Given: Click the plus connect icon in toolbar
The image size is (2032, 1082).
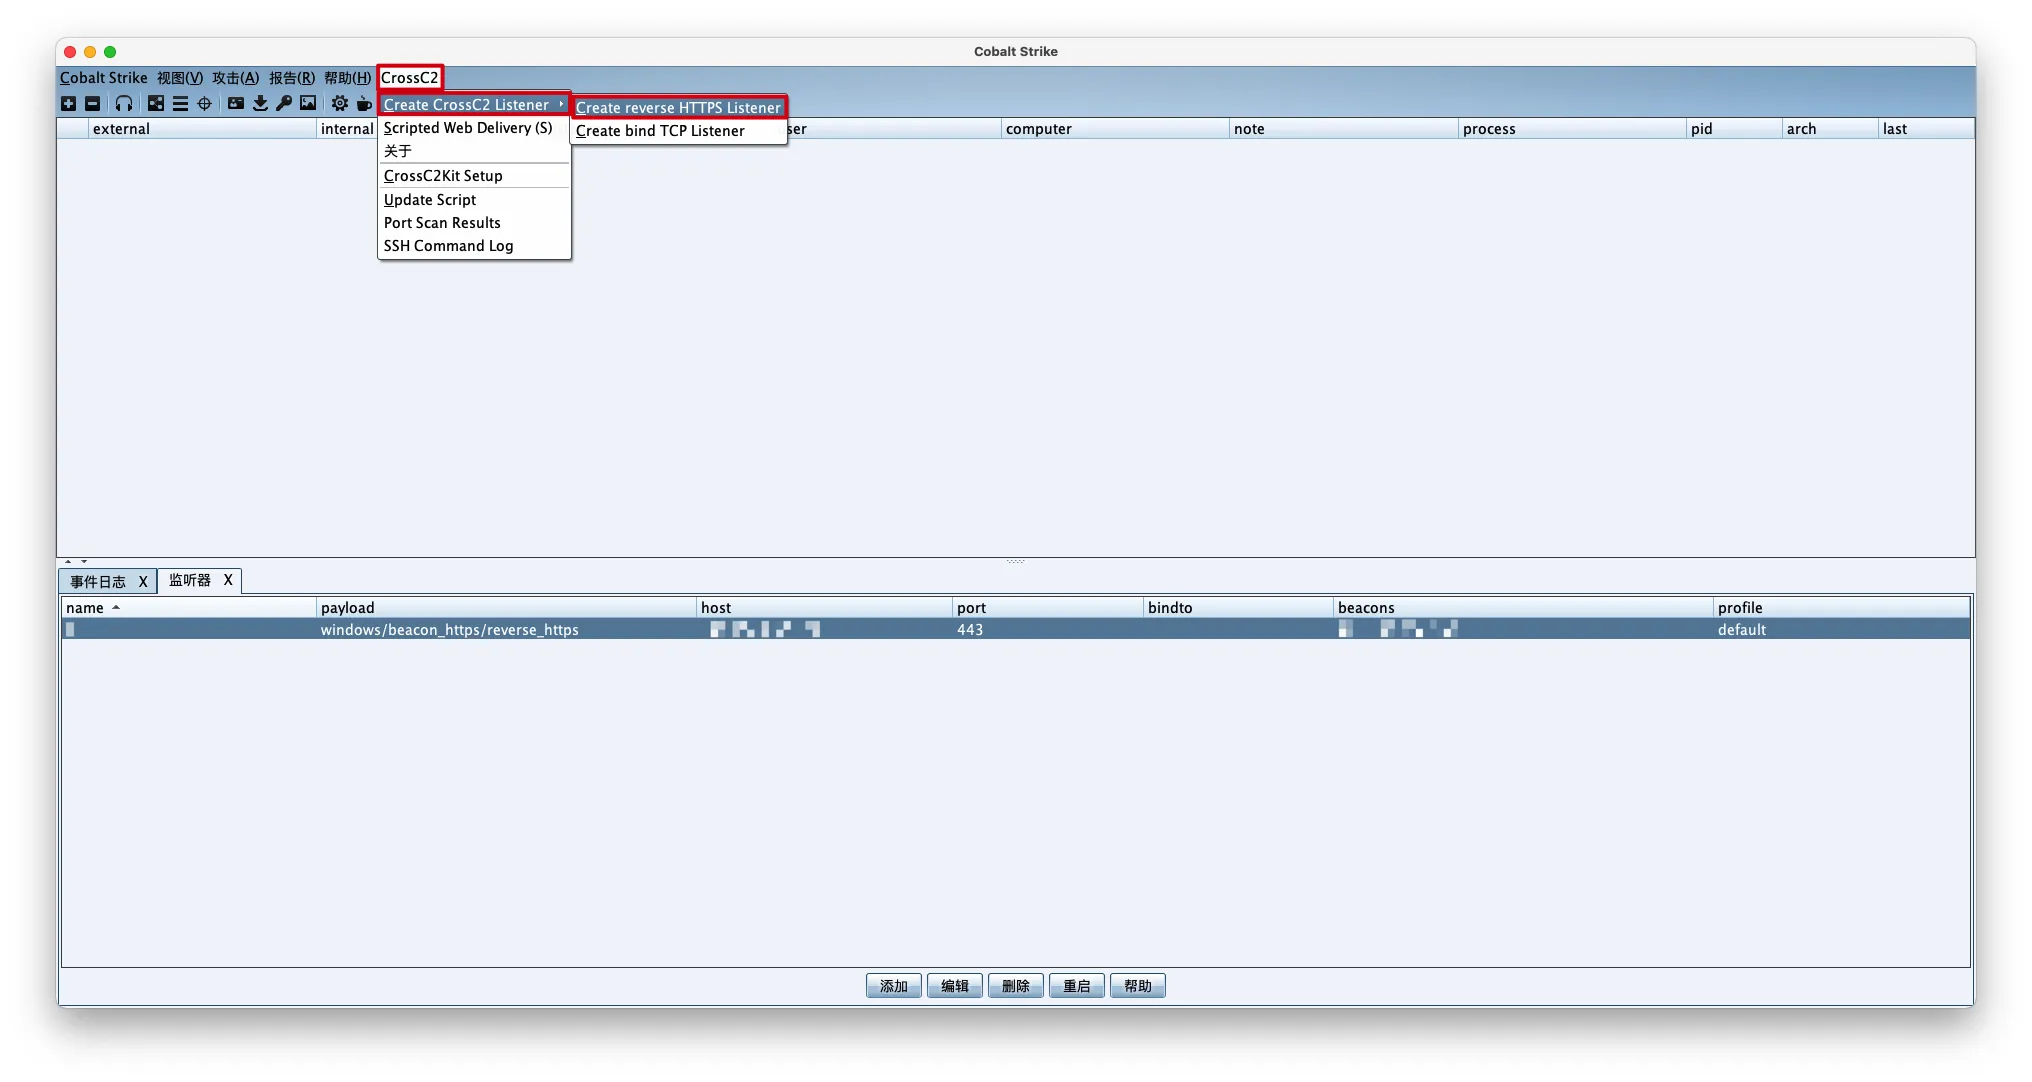Looking at the screenshot, I should click(68, 104).
